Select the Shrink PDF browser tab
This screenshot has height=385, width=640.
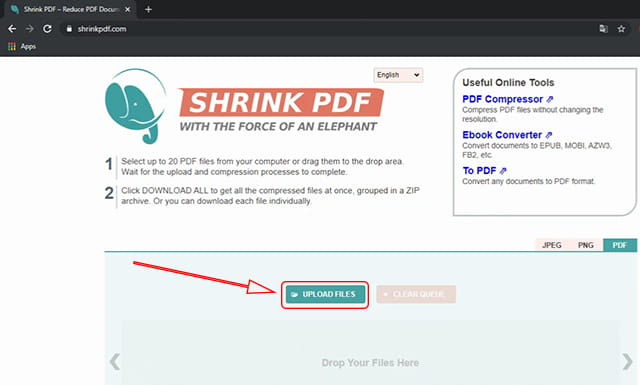[70, 9]
